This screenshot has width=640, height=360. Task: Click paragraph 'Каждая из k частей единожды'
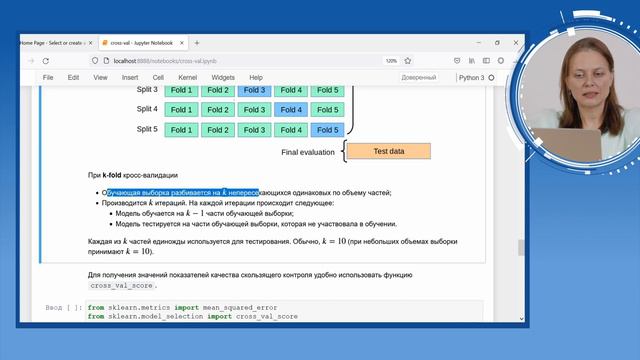pos(272,247)
